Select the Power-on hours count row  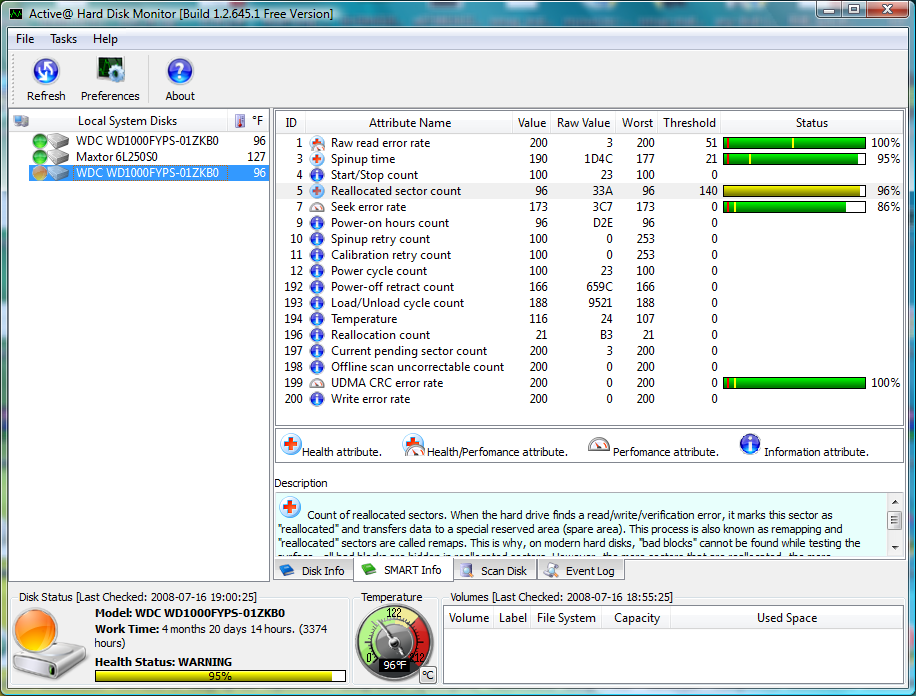tap(589, 223)
